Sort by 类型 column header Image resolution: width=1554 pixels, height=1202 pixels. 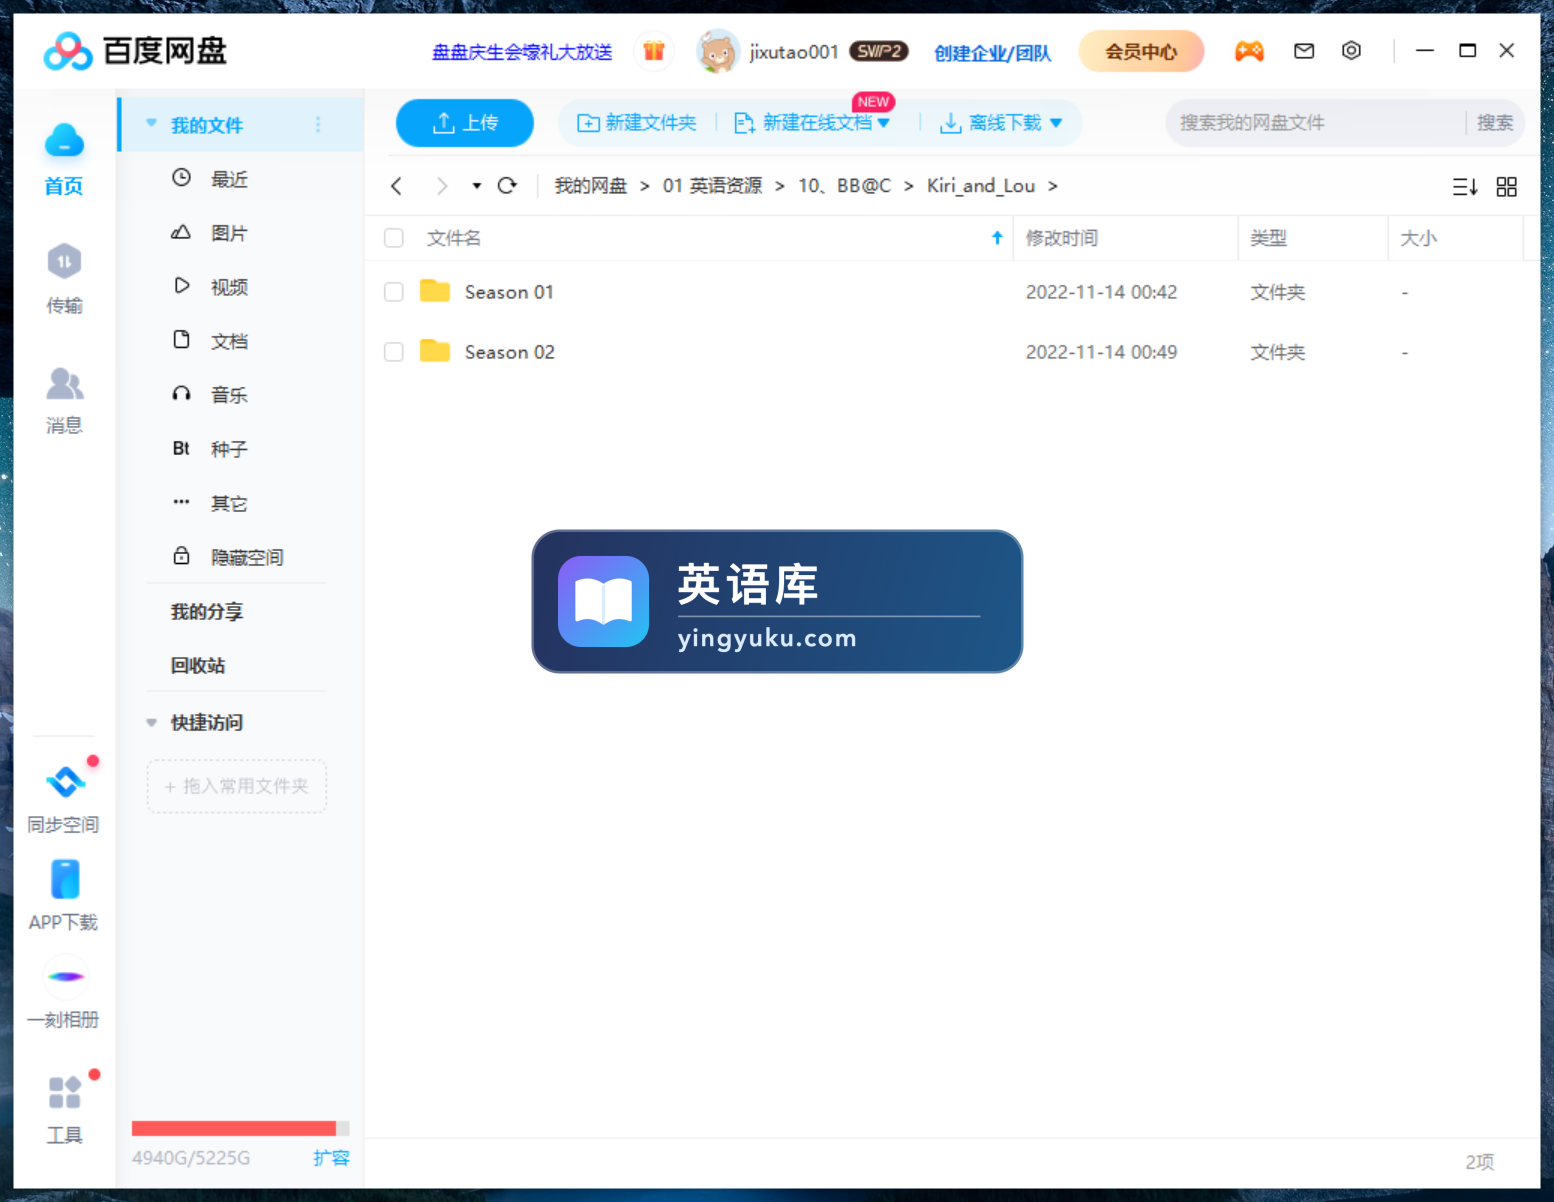(x=1268, y=238)
